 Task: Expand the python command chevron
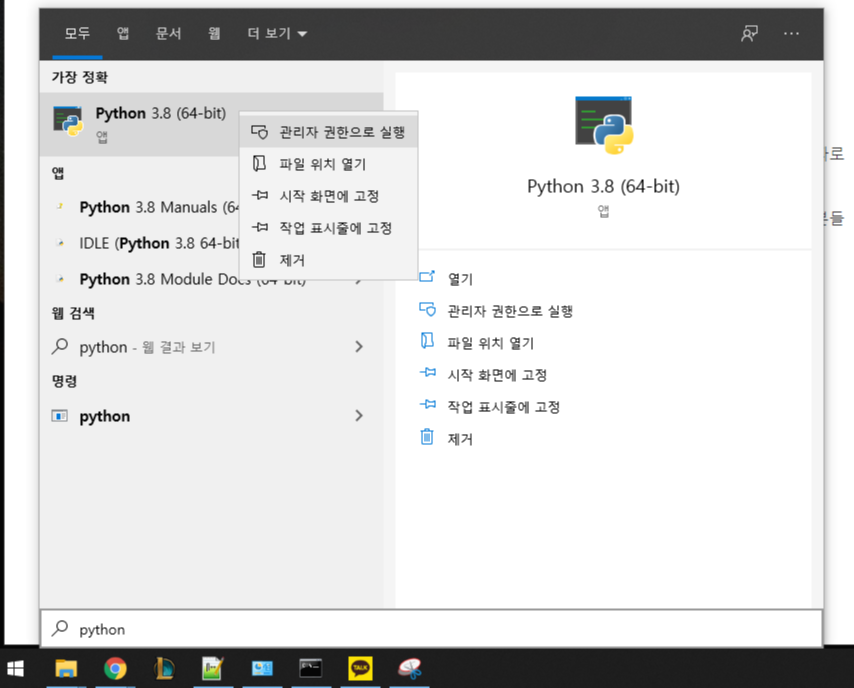pyautogui.click(x=359, y=416)
